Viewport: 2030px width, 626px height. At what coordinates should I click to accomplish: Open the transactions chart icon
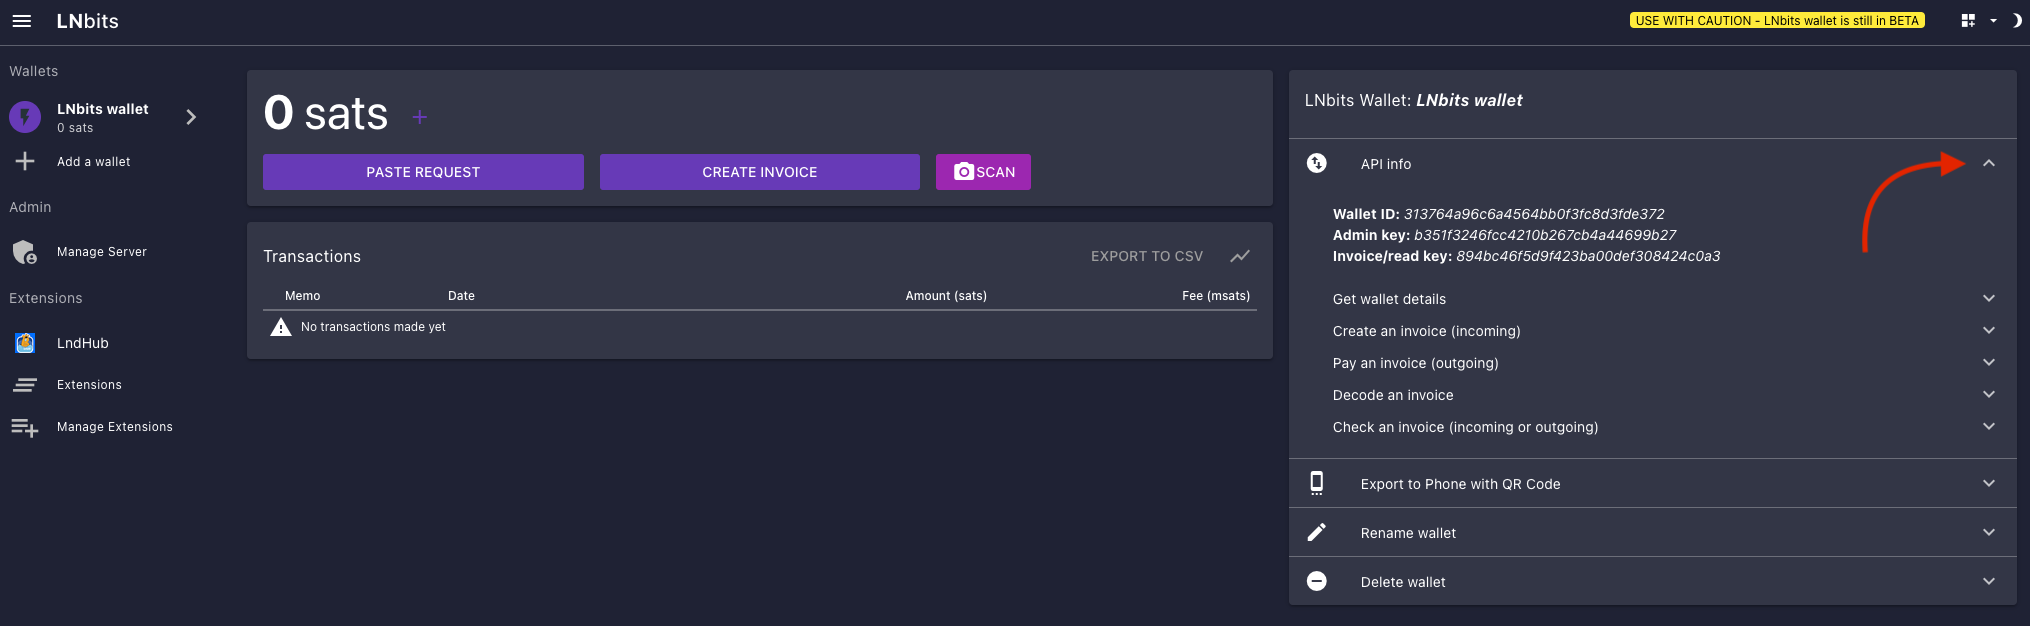click(x=1240, y=256)
